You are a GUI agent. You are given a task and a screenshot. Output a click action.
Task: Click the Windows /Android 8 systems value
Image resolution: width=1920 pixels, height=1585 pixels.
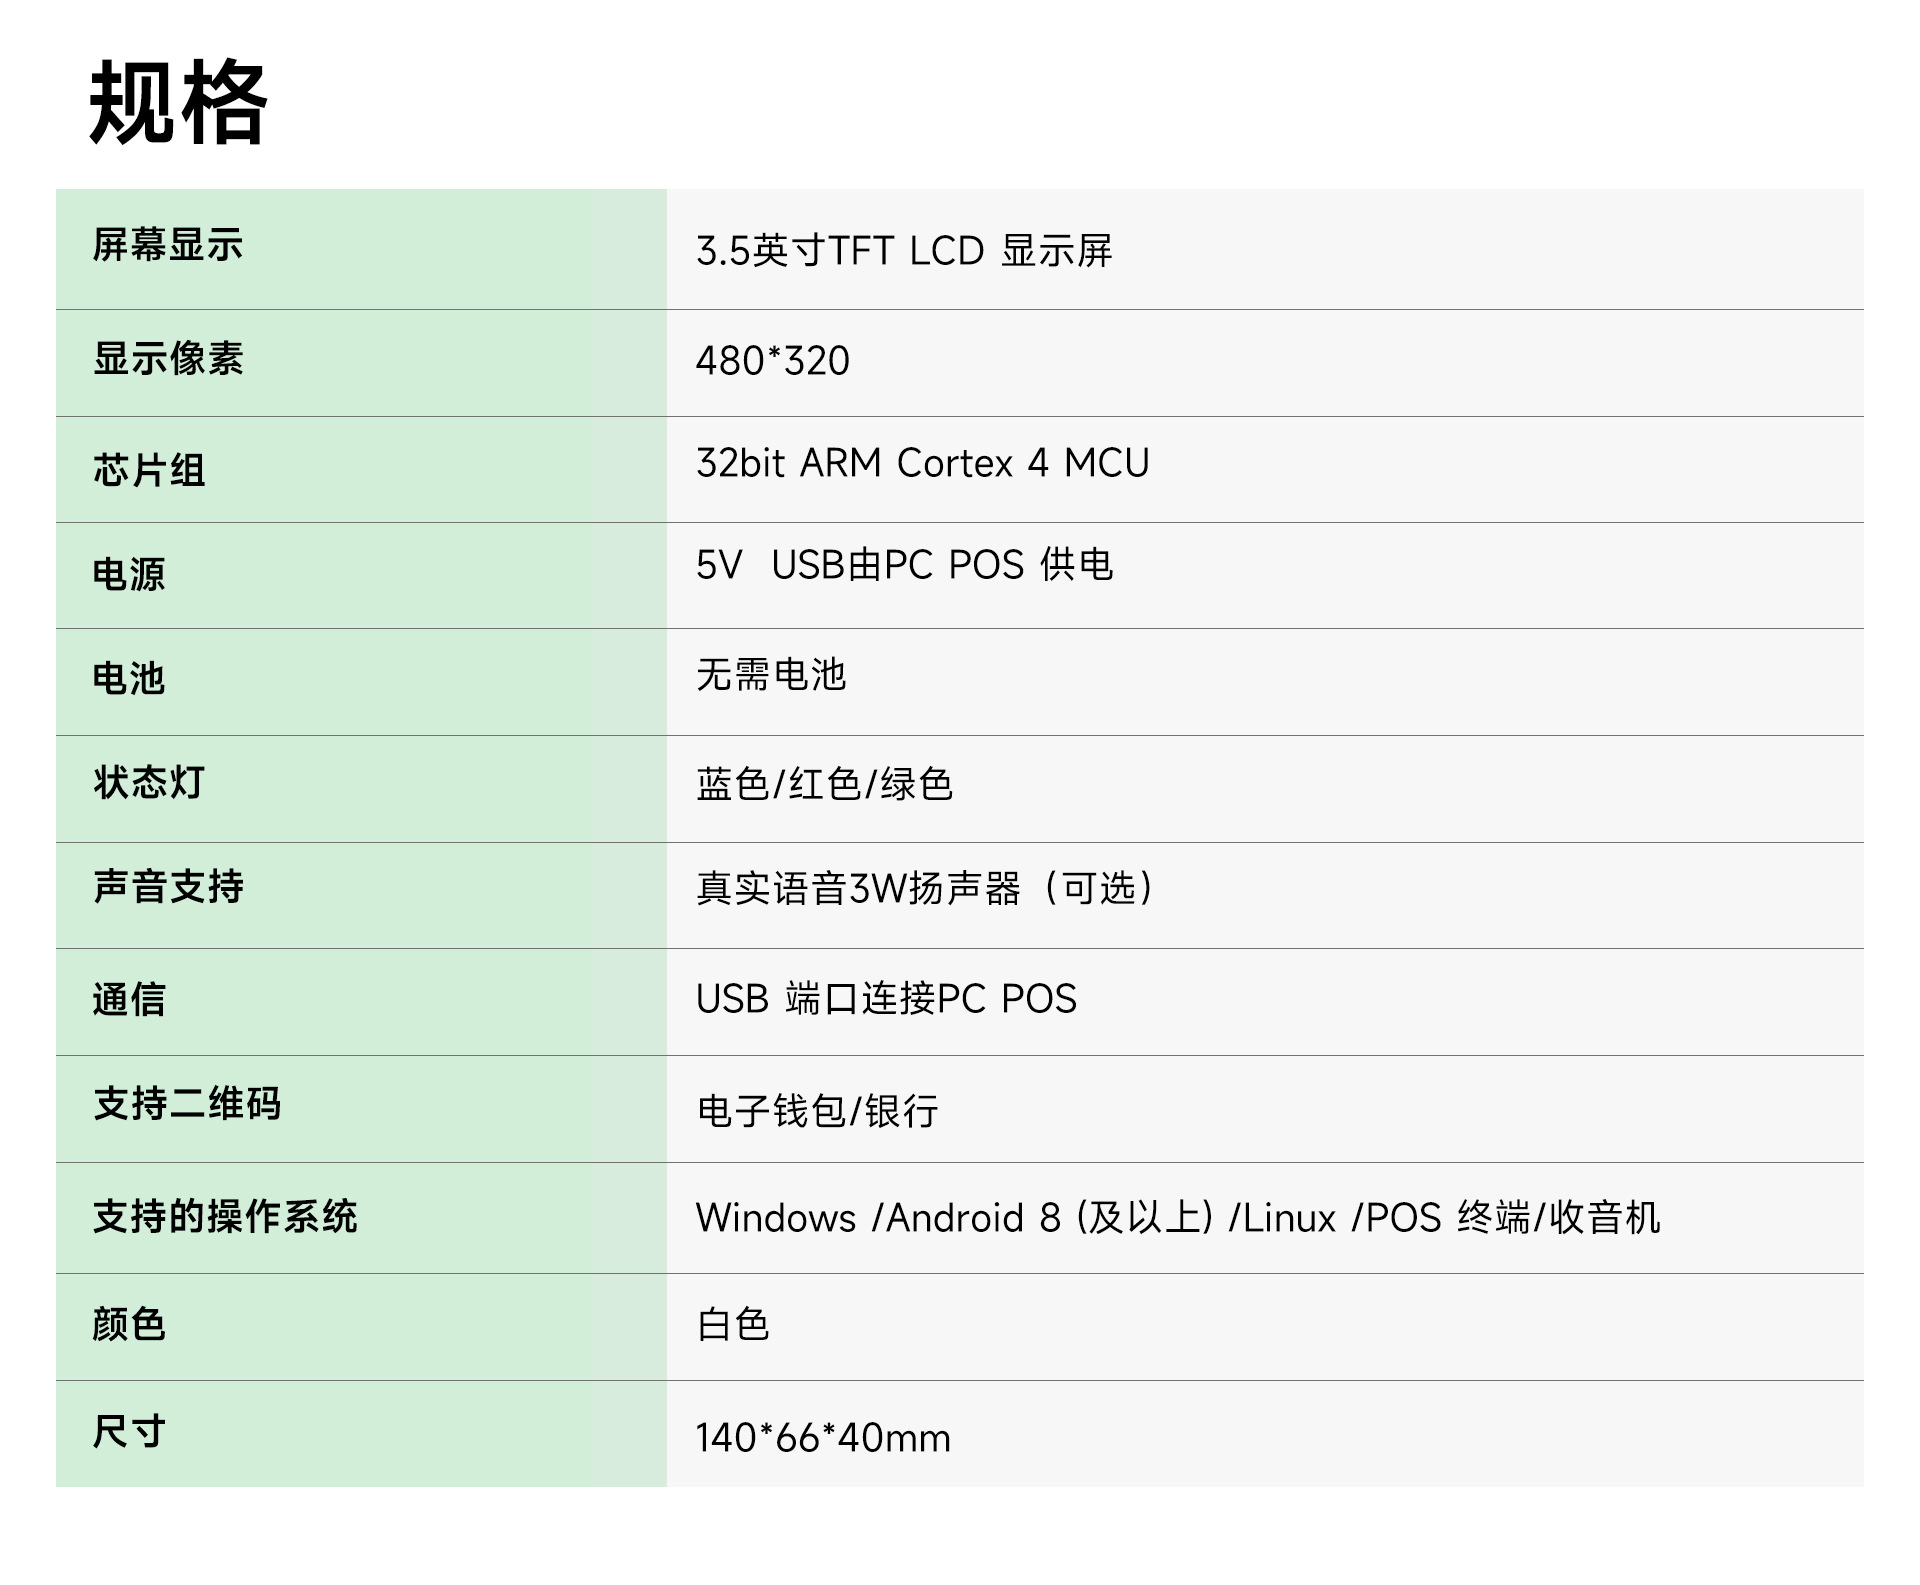pyautogui.click(x=1177, y=1218)
